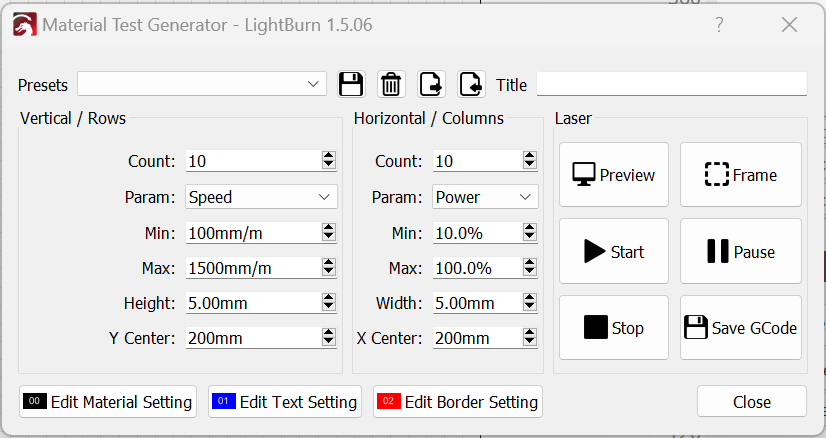
Task: Open the laser Preview
Action: [x=614, y=174]
